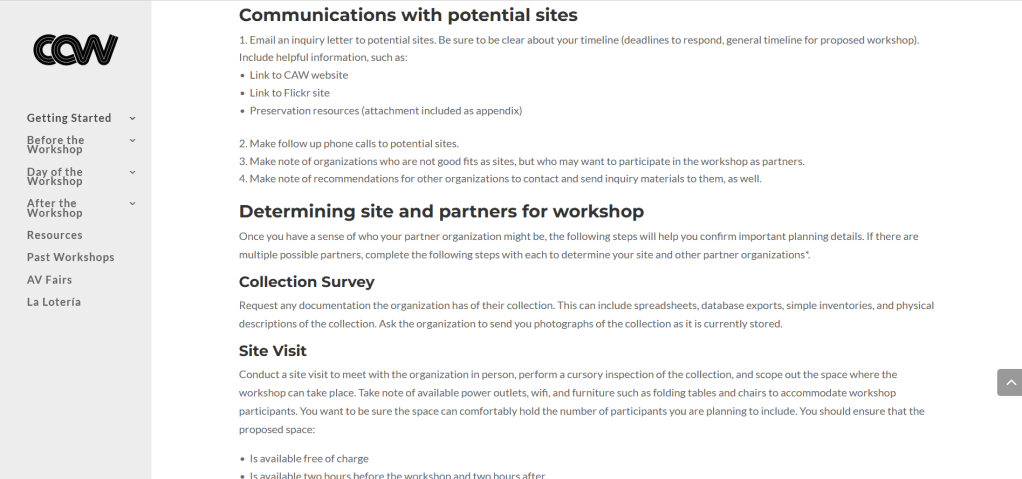Image resolution: width=1022 pixels, height=479 pixels.
Task: Click the Communications with potential sites heading
Action: point(408,15)
